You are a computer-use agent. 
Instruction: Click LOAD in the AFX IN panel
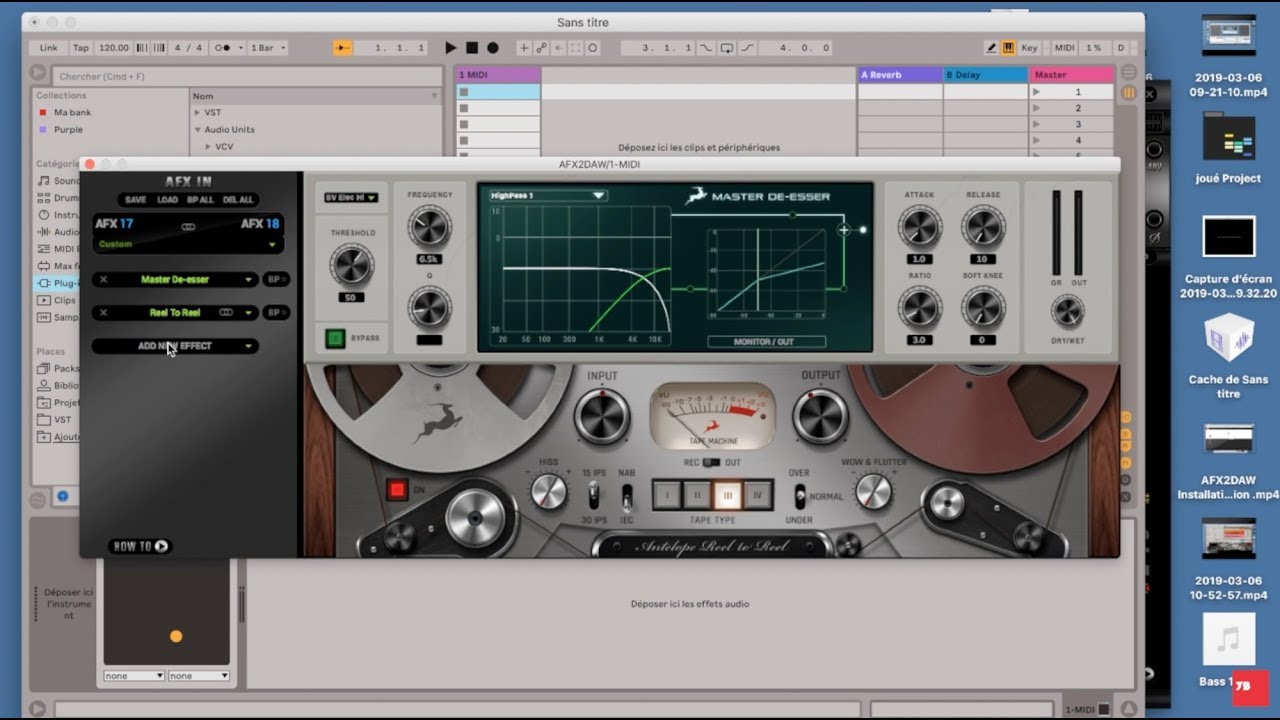[x=167, y=200]
